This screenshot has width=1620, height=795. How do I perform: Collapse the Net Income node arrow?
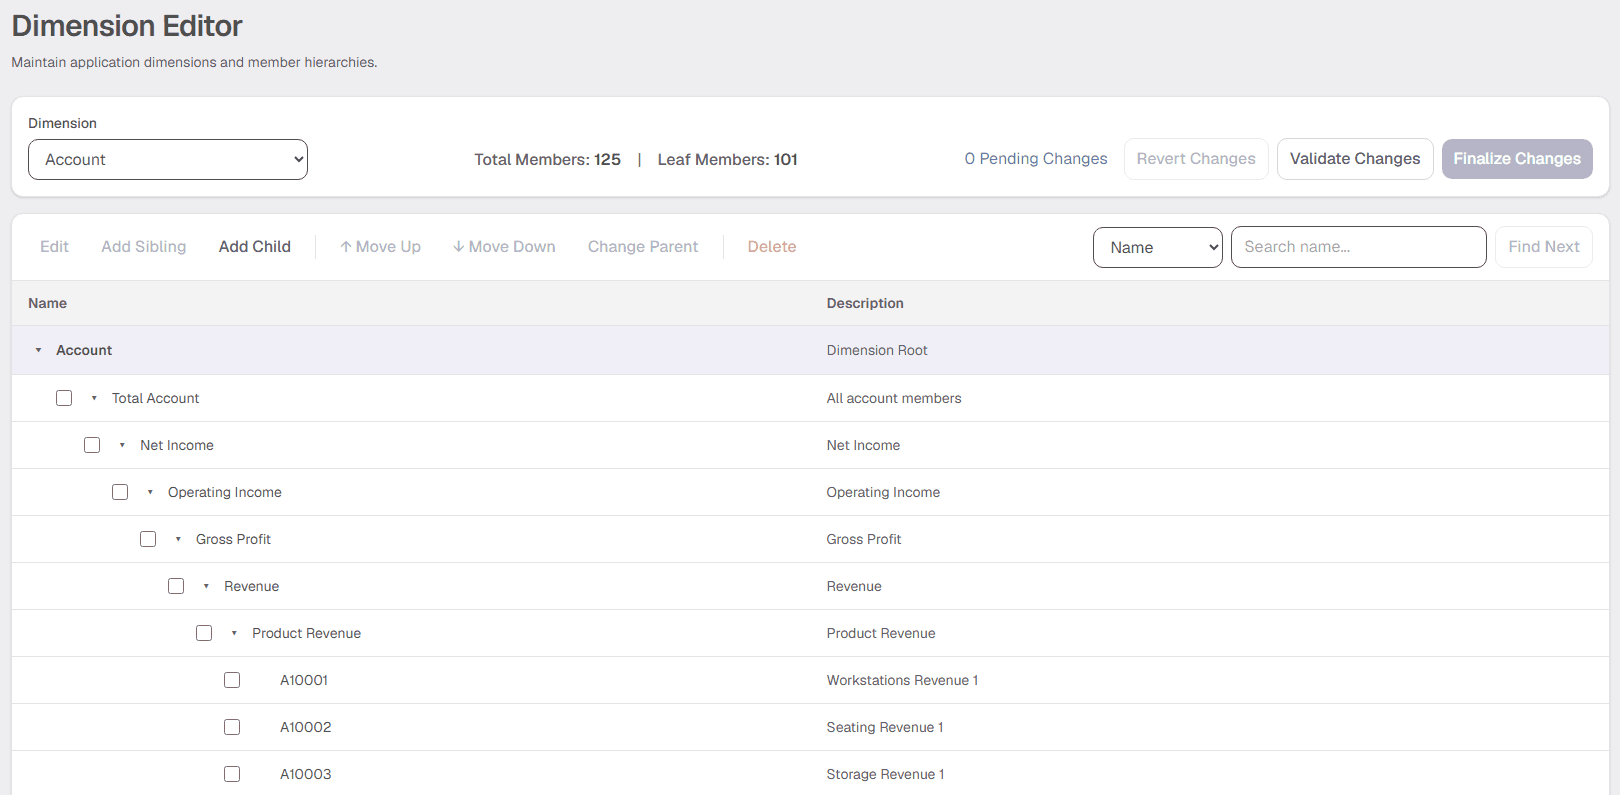[122, 445]
